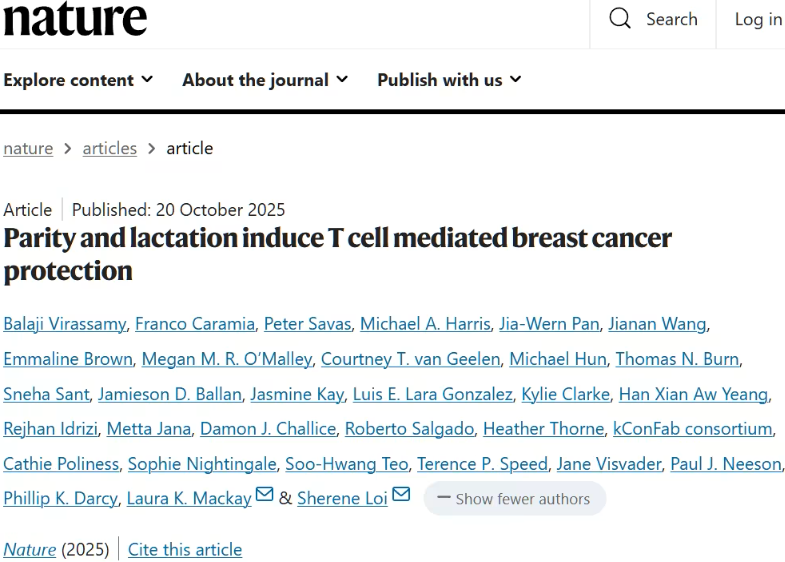Click Cite this article link

(x=185, y=550)
